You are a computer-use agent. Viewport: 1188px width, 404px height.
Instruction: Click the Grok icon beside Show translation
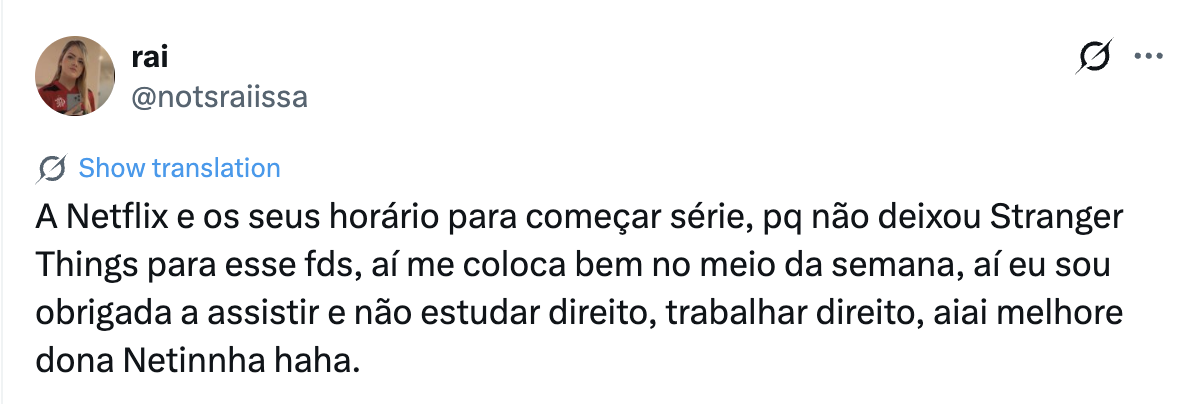point(51,168)
